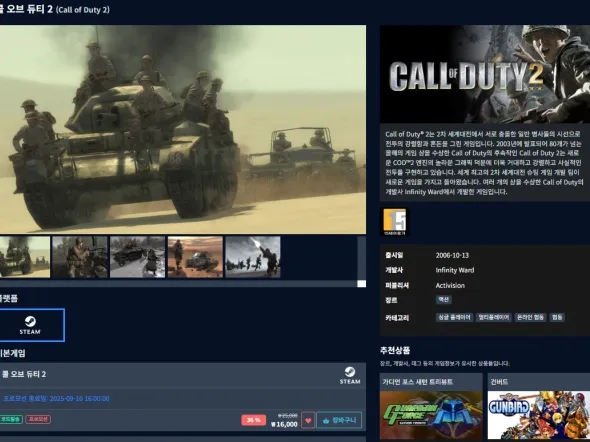Click the Gunbird recommended game image
This screenshot has height=442, width=590.
(539, 415)
